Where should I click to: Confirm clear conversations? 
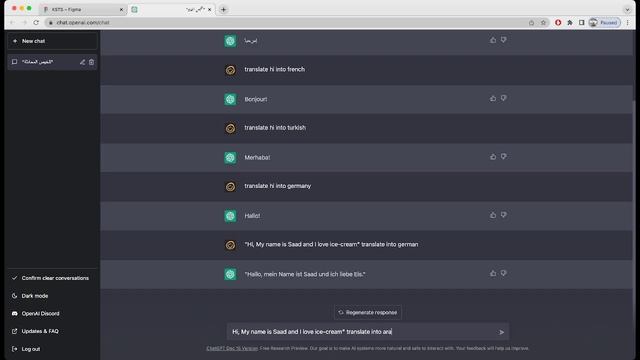tap(52, 278)
